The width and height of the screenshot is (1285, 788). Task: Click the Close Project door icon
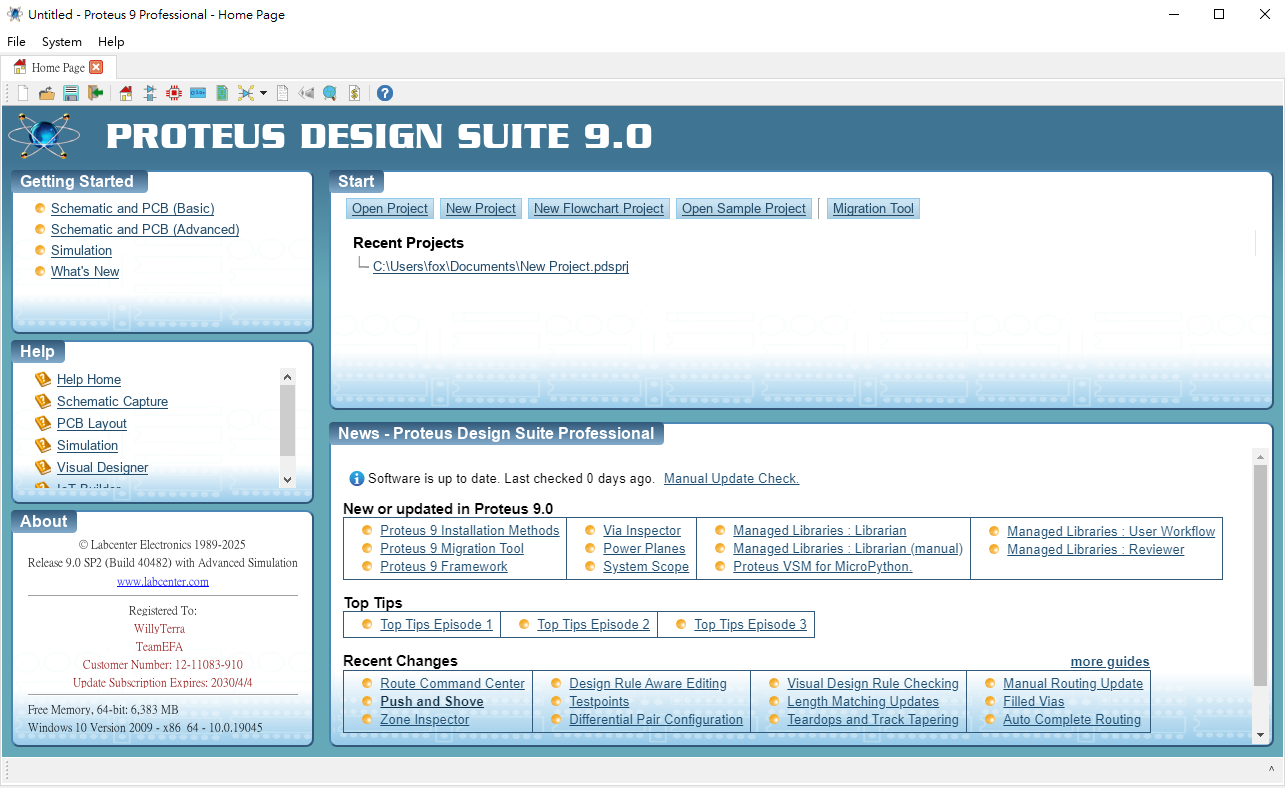click(96, 93)
